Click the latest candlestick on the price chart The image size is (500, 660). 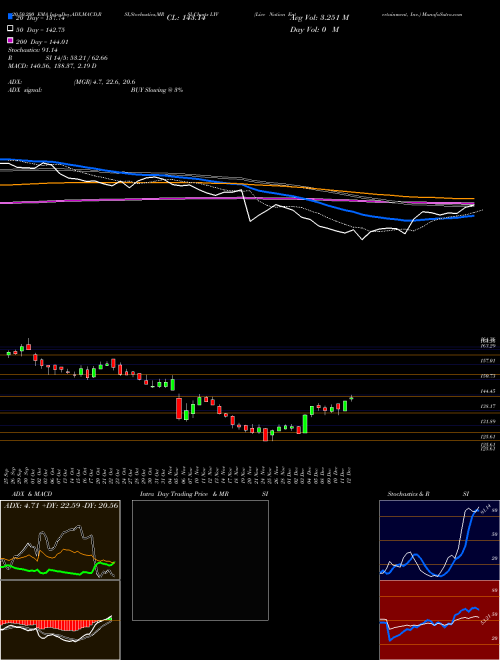point(351,398)
